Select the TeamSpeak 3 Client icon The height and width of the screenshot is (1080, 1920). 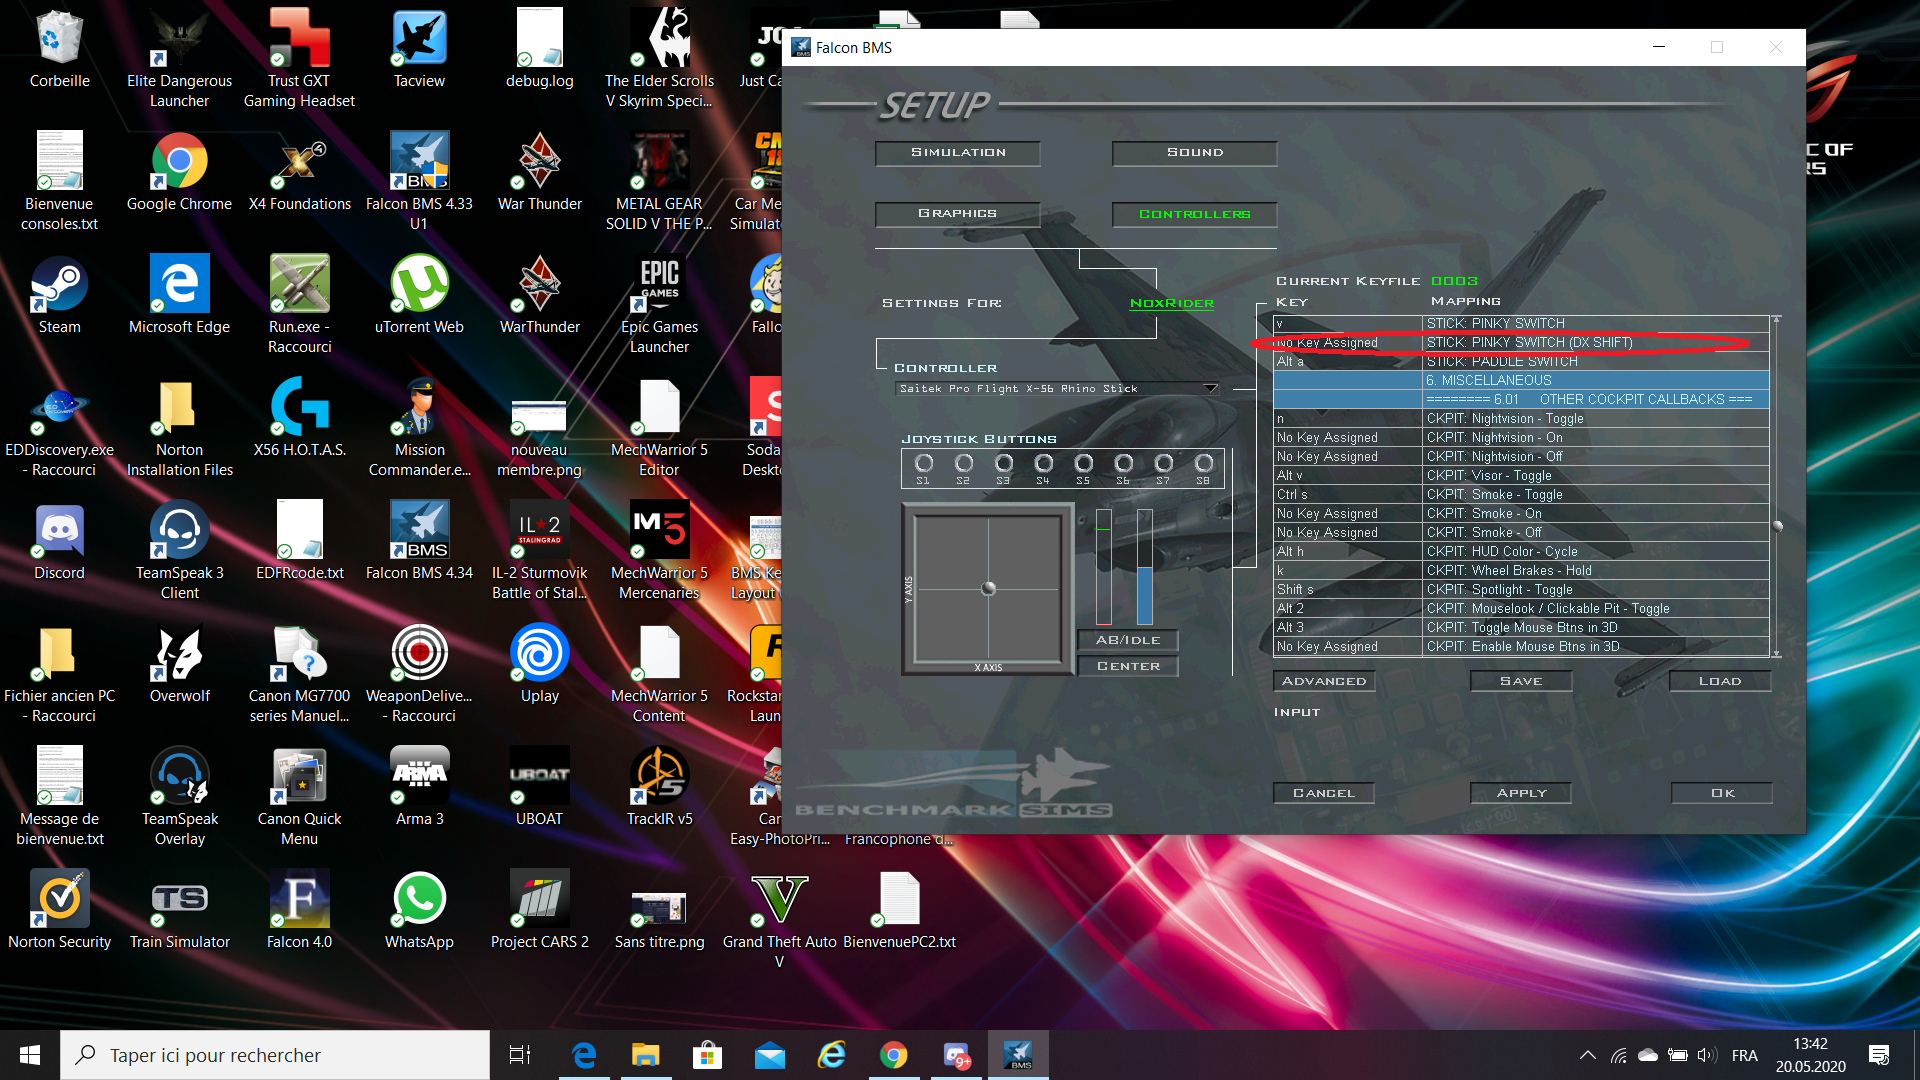[180, 550]
